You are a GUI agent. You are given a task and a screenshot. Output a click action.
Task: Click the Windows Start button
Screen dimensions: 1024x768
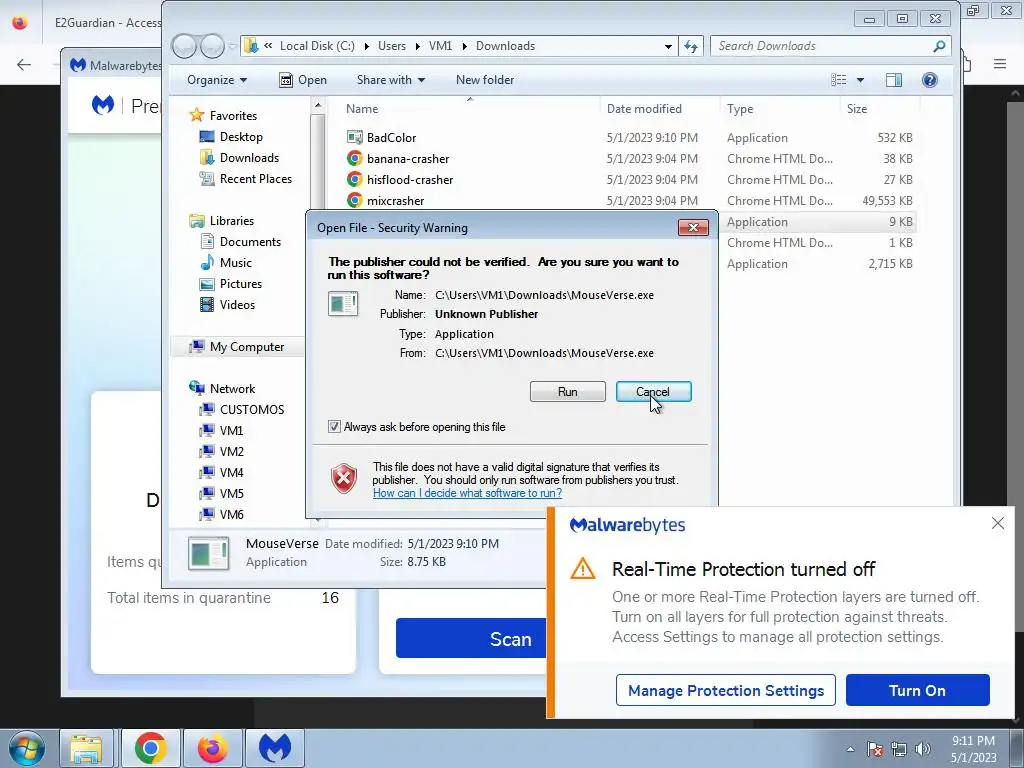27,748
